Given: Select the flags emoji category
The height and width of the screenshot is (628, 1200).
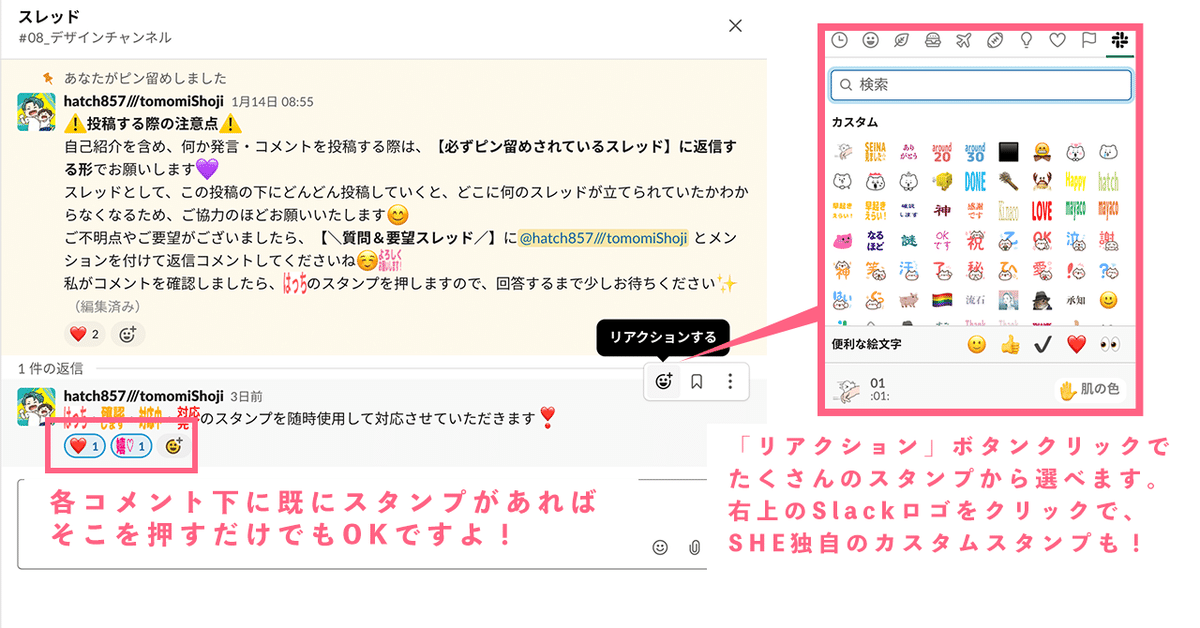Looking at the screenshot, I should (x=1090, y=40).
